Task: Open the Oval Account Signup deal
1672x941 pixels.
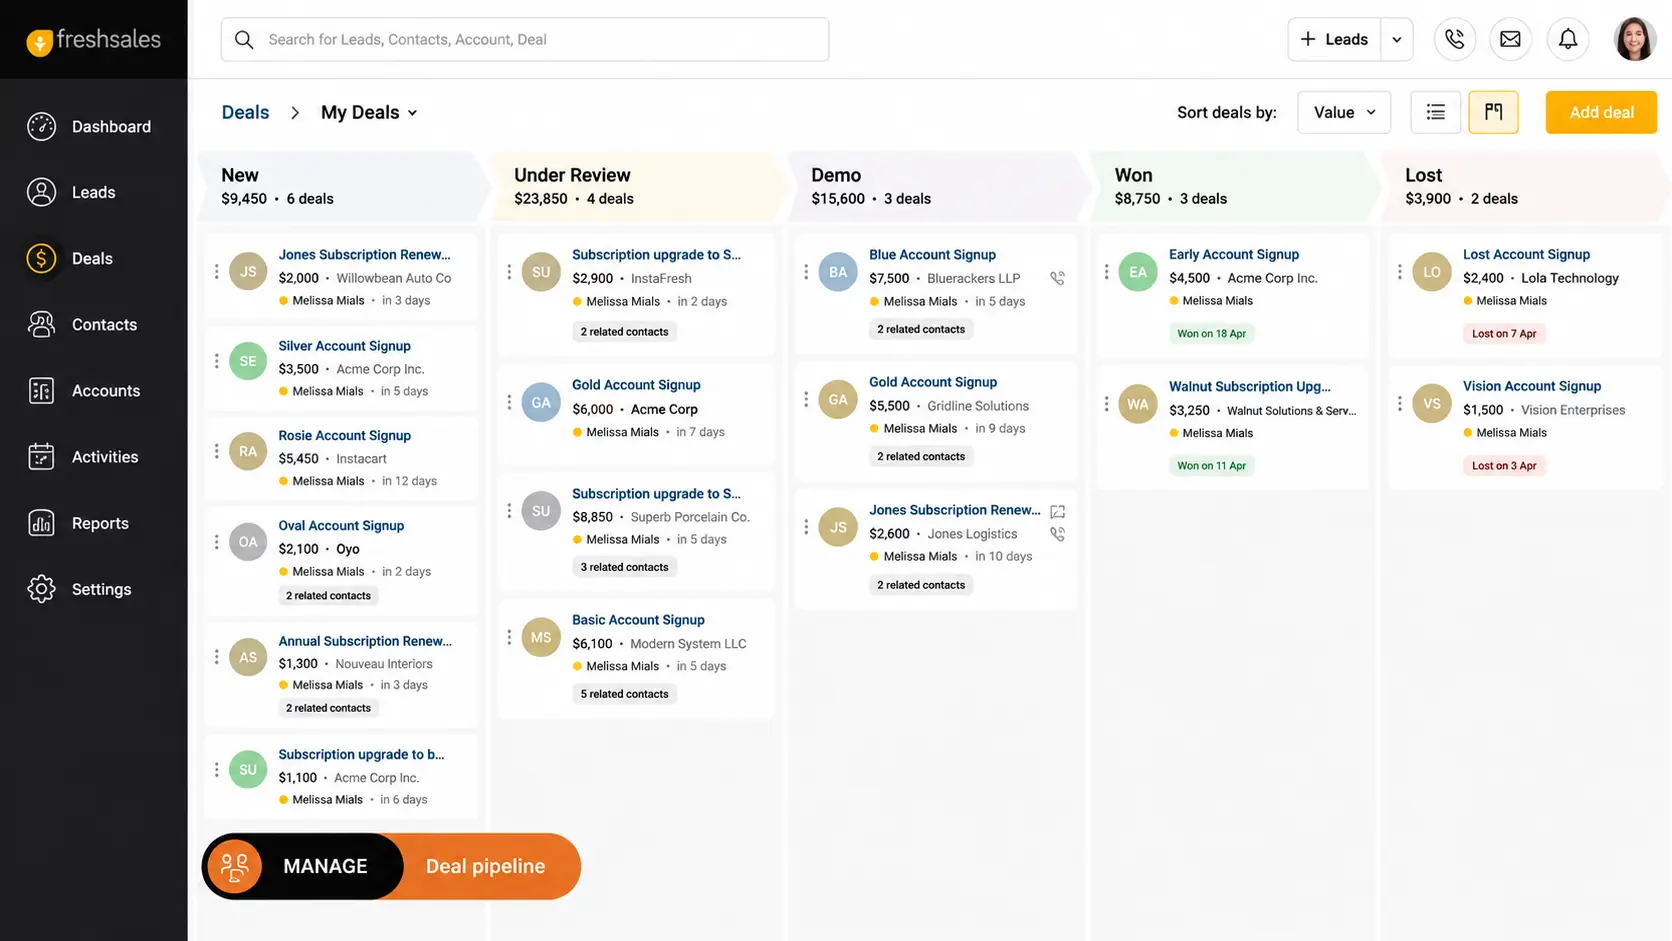Action: (341, 526)
